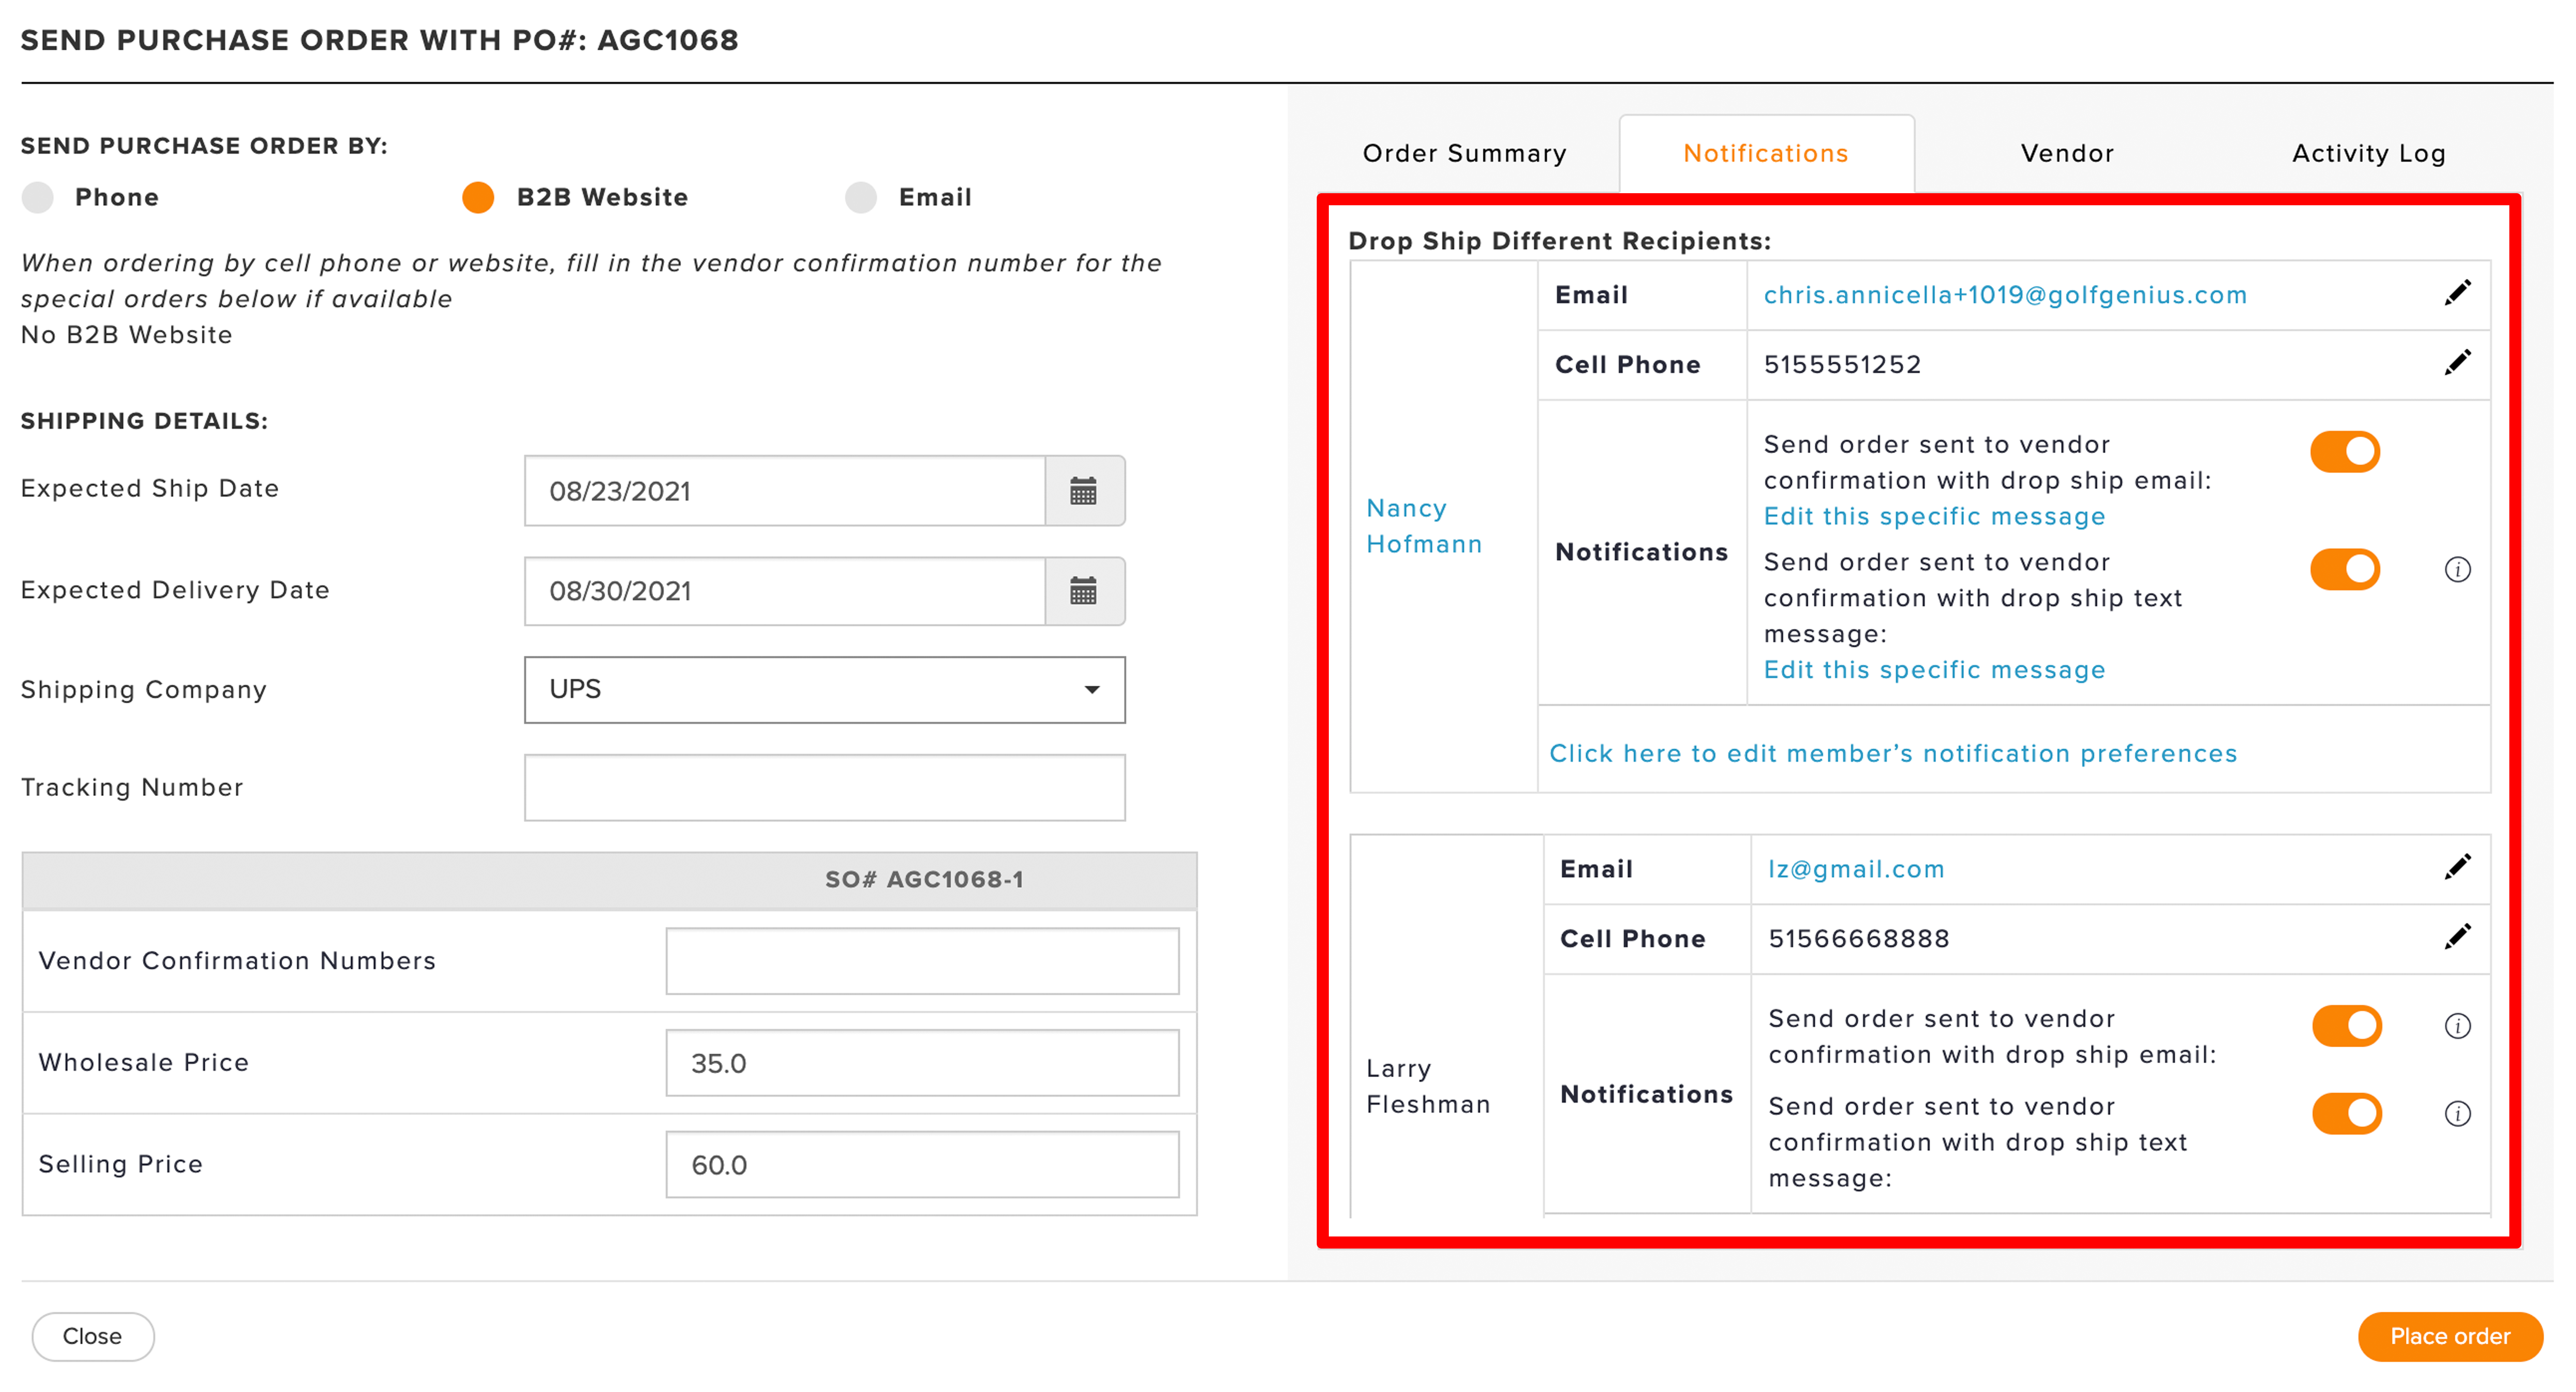Switch to the Order Summary tab
This screenshot has width=2576, height=1392.
click(x=1464, y=153)
